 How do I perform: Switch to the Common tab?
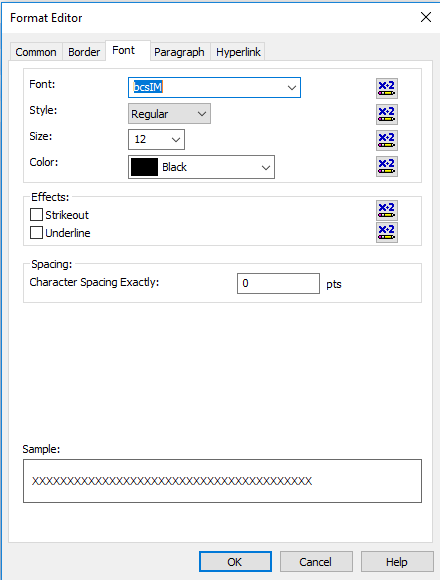tap(36, 52)
